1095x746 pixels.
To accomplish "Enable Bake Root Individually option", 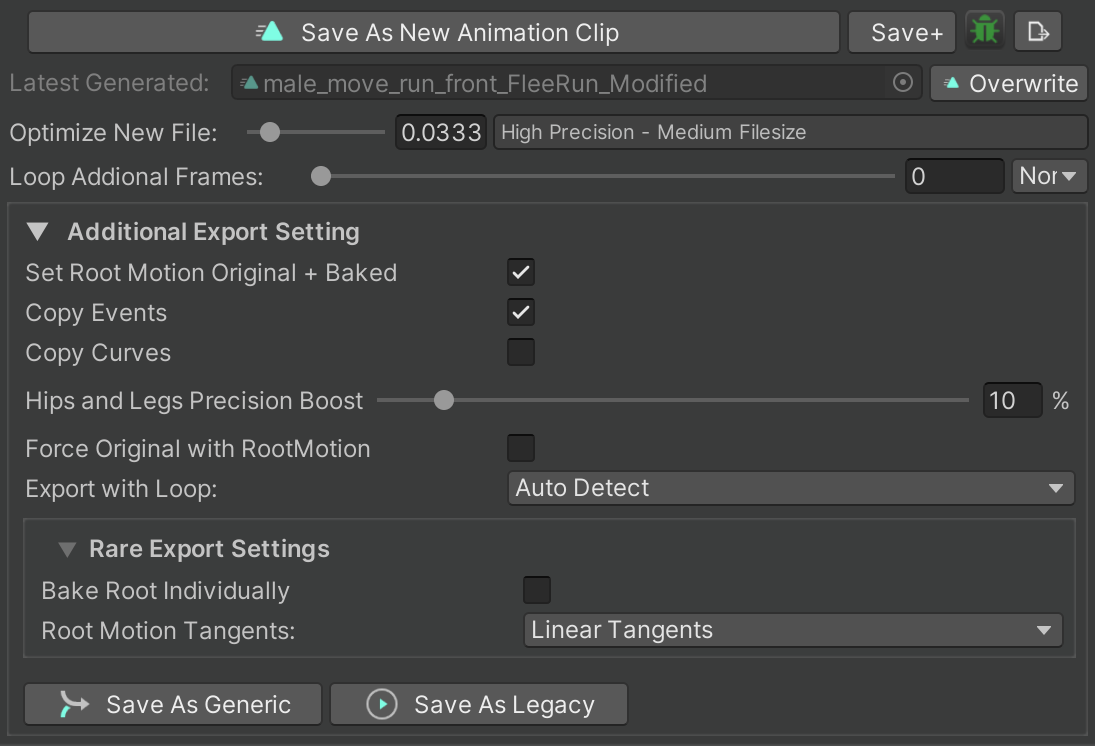I will pos(537,590).
